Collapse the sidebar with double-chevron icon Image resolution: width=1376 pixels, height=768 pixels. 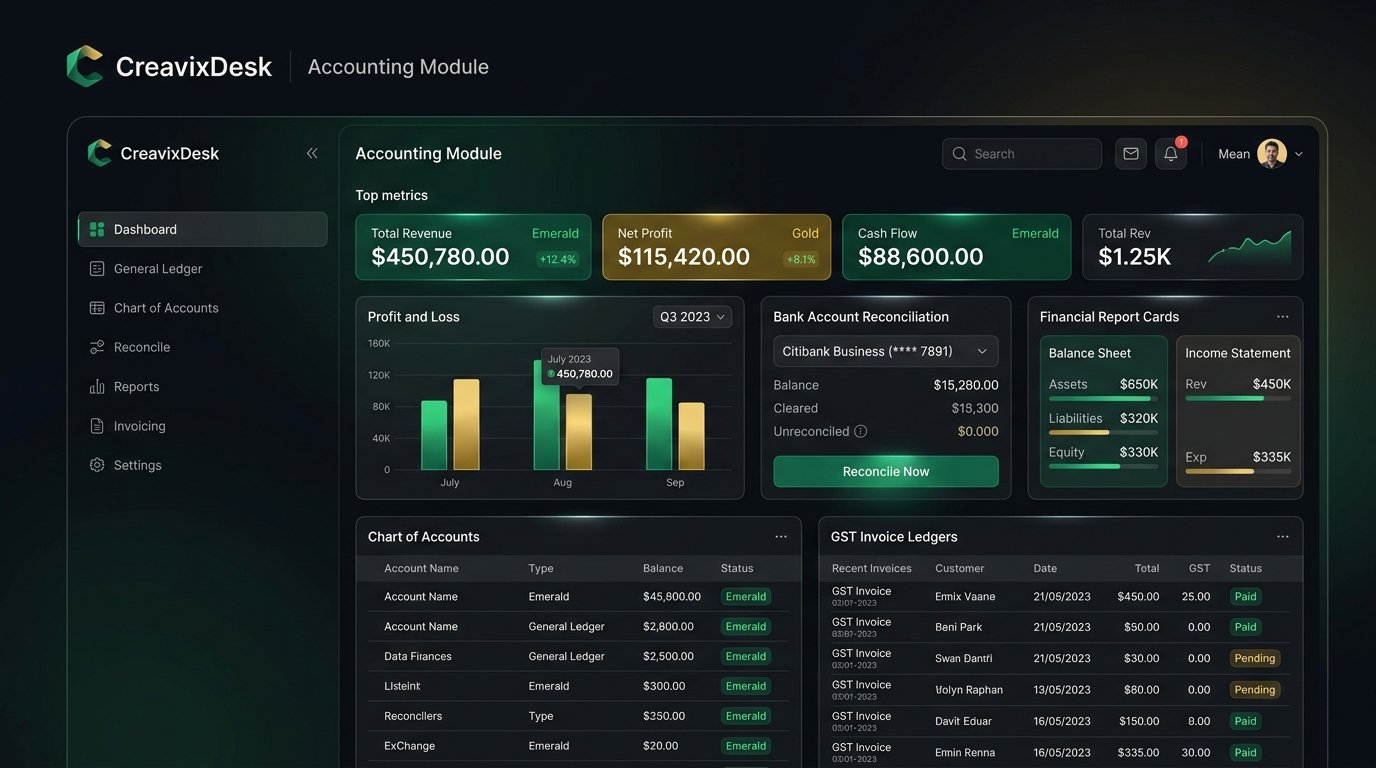(312, 153)
